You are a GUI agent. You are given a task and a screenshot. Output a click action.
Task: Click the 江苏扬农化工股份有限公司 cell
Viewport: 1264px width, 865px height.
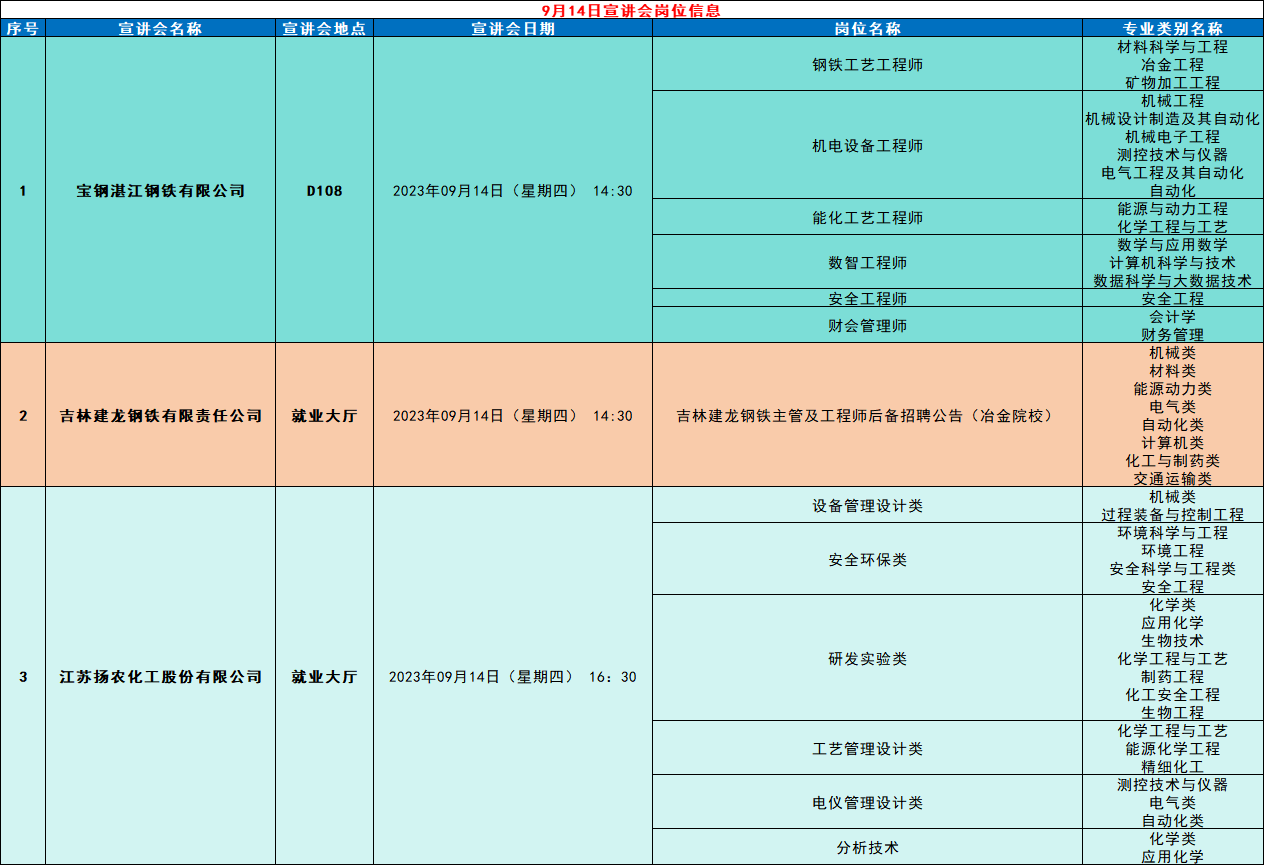(160, 677)
